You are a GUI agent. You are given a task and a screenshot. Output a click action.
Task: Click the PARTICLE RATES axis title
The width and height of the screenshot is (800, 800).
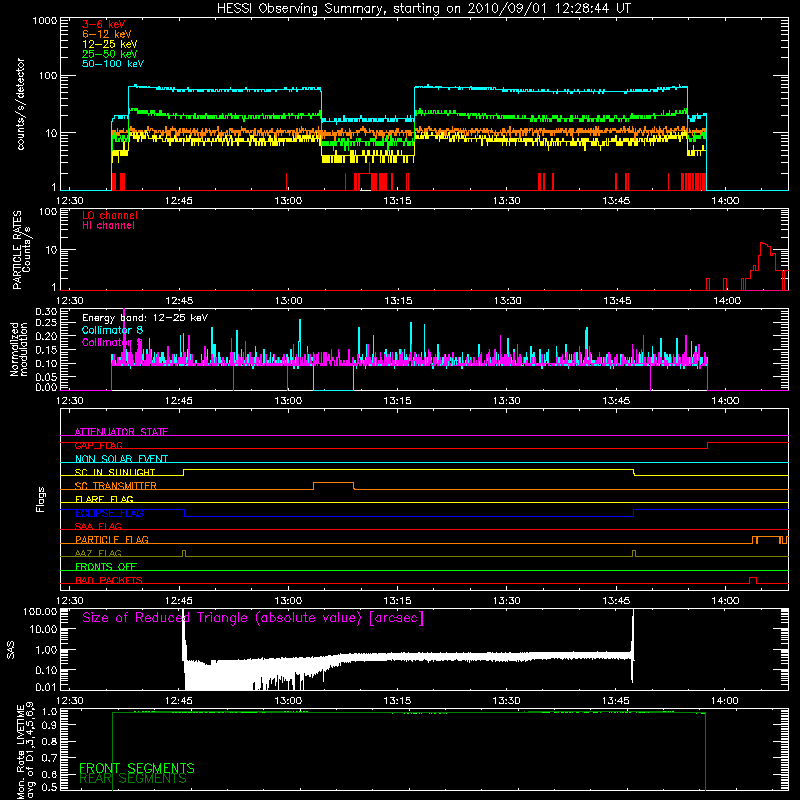click(17, 250)
